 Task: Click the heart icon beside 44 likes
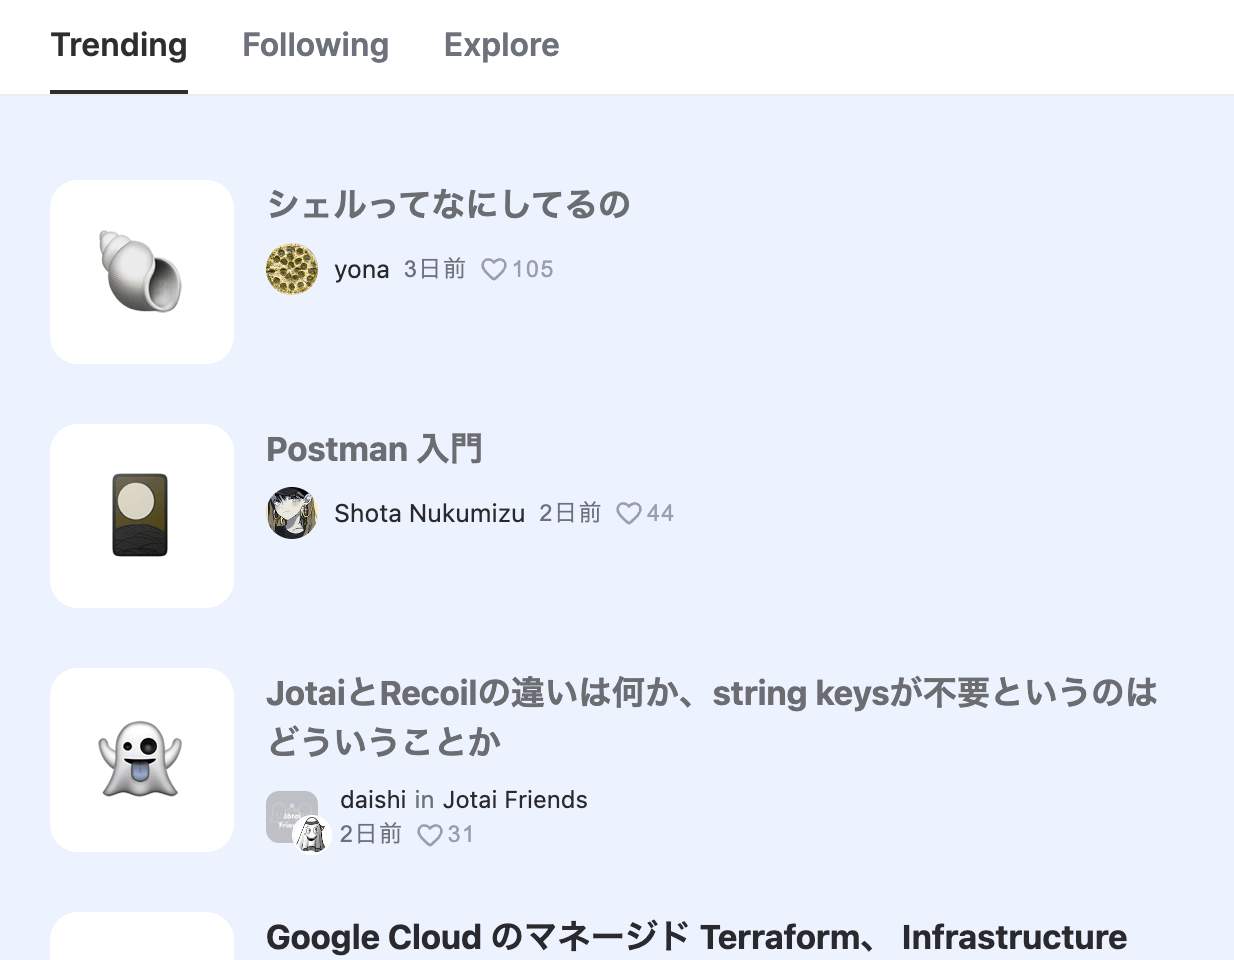pos(628,513)
